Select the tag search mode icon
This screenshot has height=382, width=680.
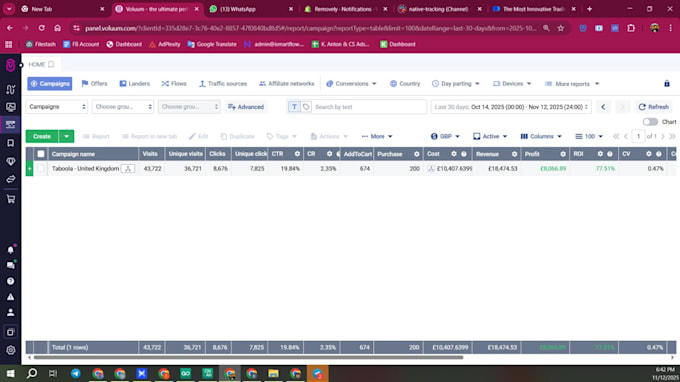(306, 107)
